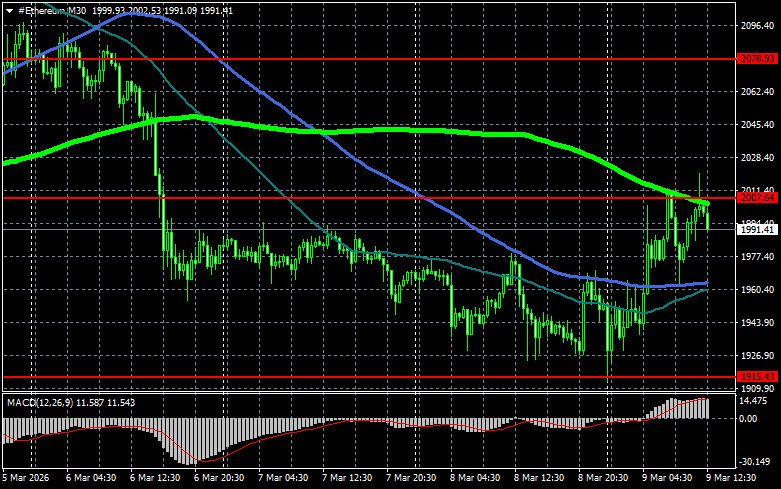Click the current price label 1991.41
The image size is (781, 489).
click(757, 230)
